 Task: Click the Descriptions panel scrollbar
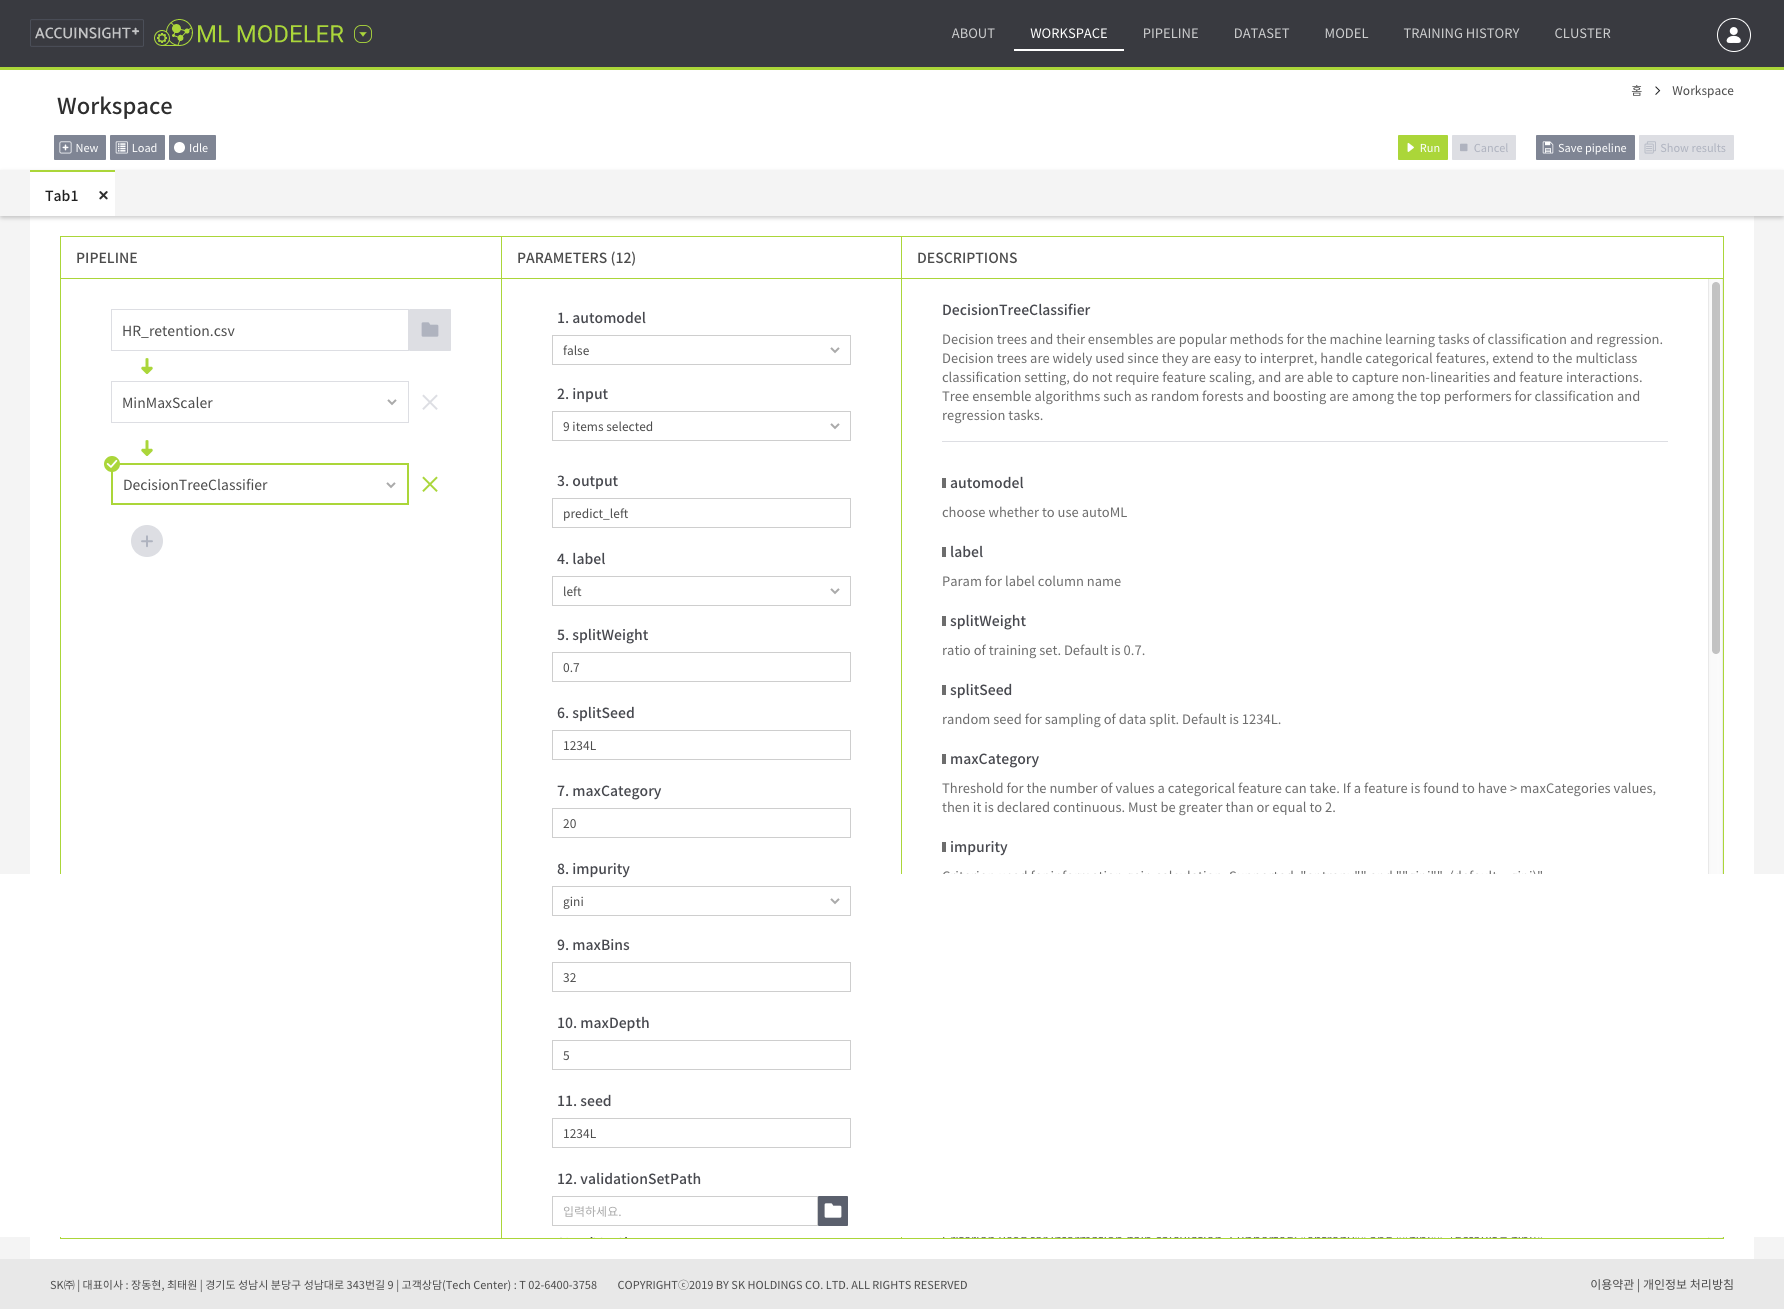[x=1716, y=468]
